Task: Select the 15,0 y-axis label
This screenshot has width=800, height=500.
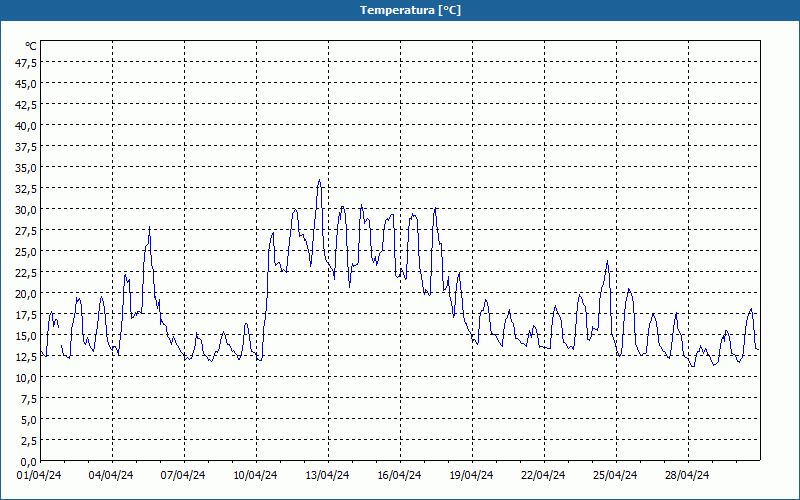Action: pos(26,336)
